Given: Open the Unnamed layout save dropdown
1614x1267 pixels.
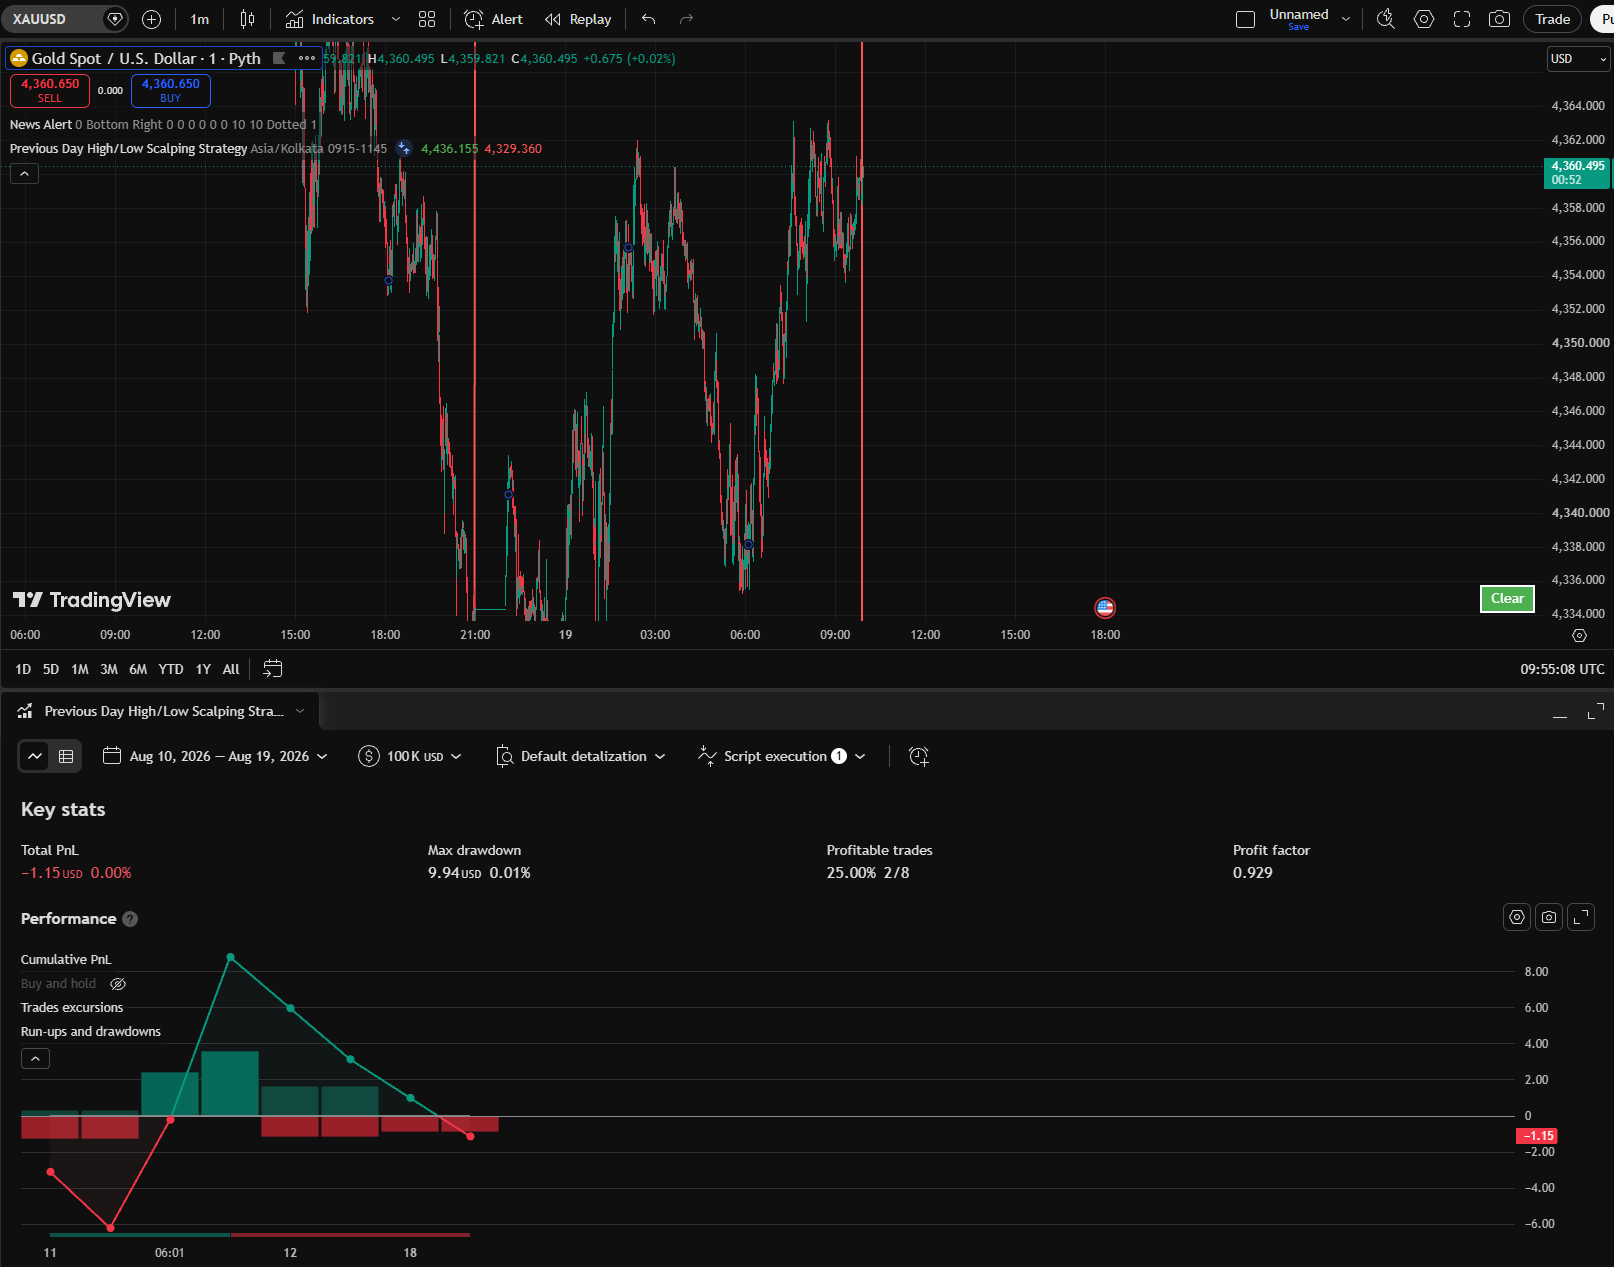Looking at the screenshot, I should point(1345,19).
